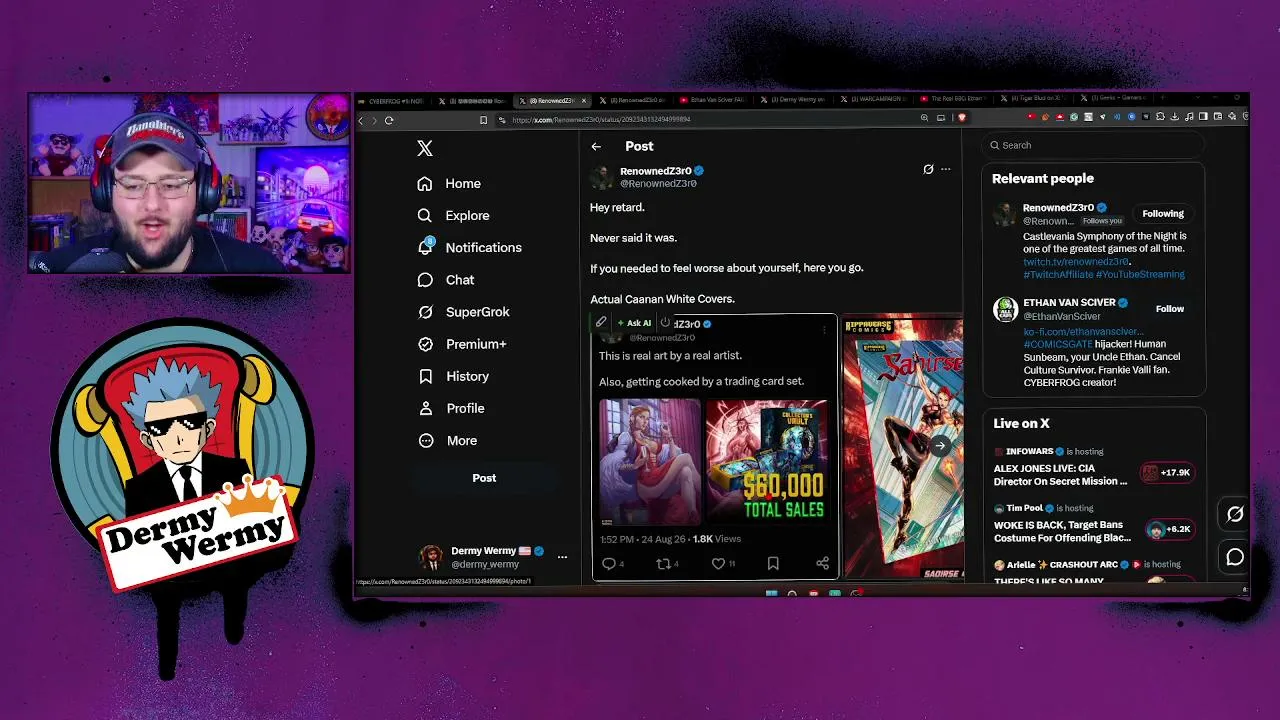The width and height of the screenshot is (1280, 720).
Task: Click the Following button for RenownedZ3r0
Action: coord(1163,214)
